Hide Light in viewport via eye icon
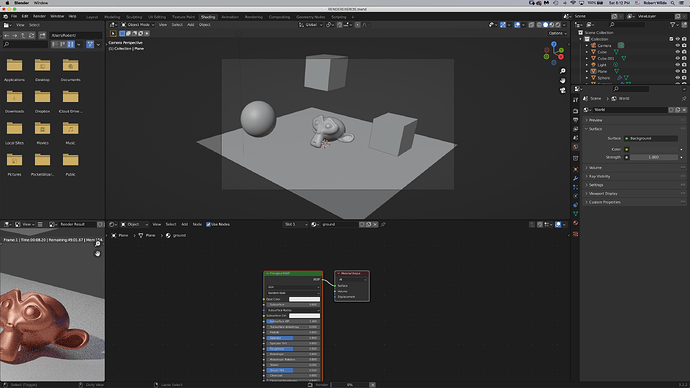This screenshot has width=690, height=388. 677,65
